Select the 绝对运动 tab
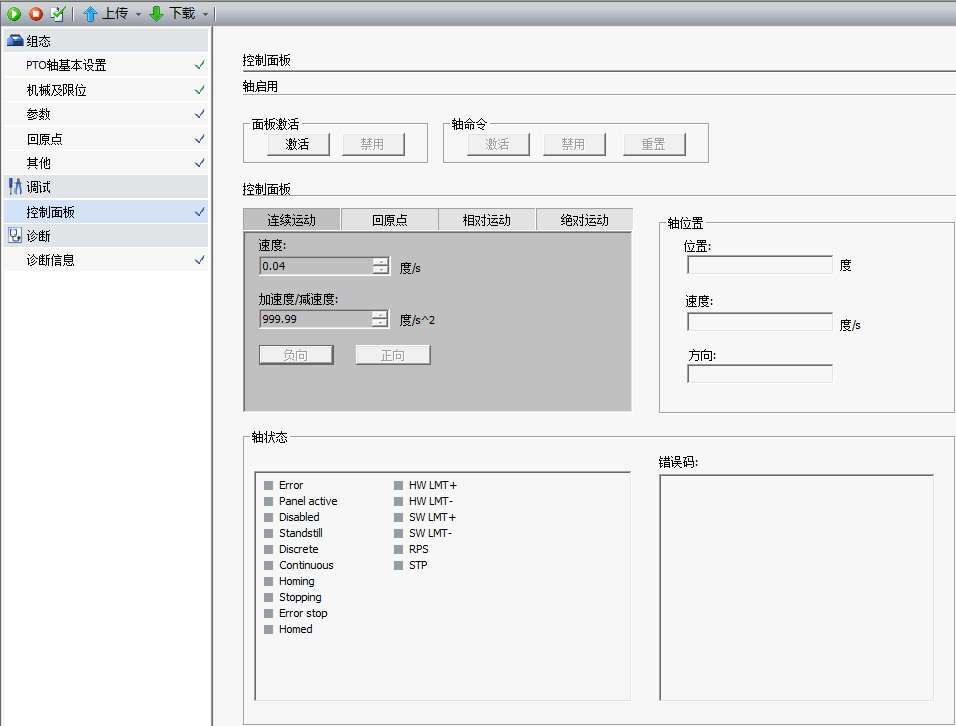 584,220
